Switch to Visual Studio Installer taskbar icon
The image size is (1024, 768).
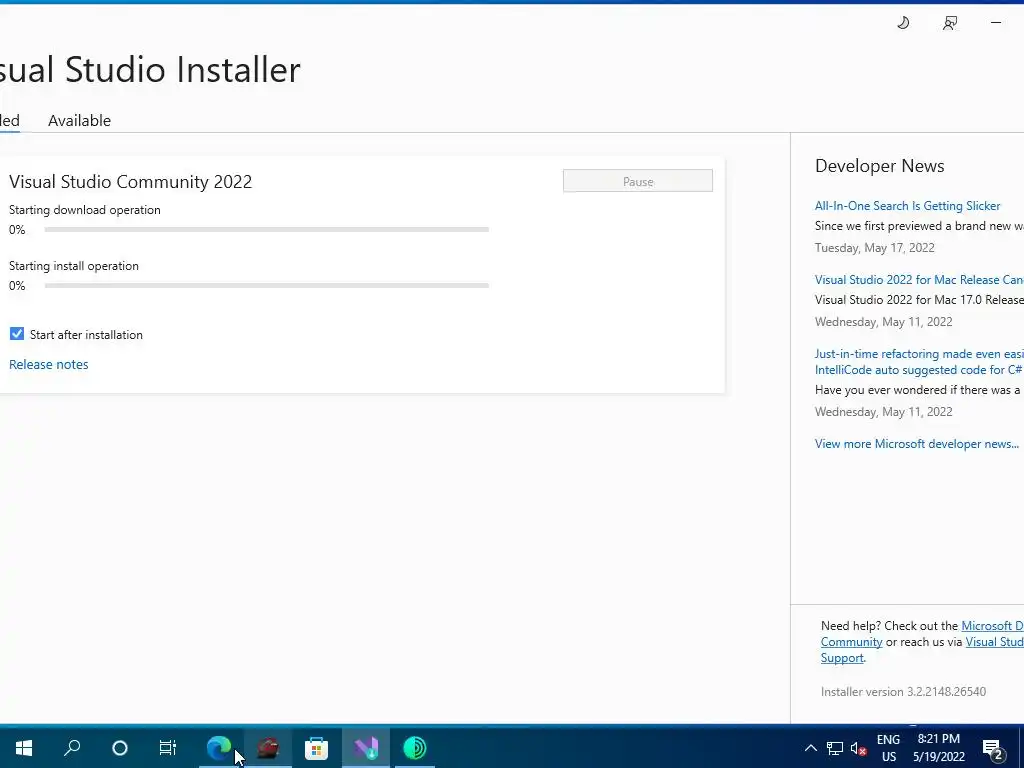click(x=366, y=748)
